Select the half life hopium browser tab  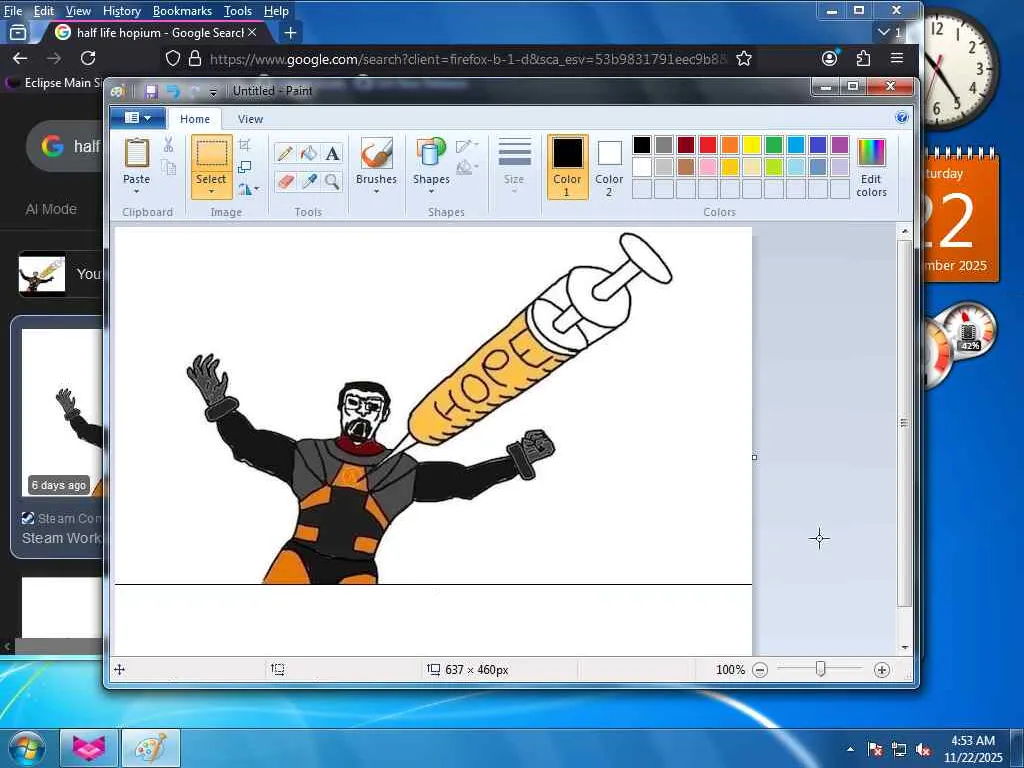click(155, 32)
